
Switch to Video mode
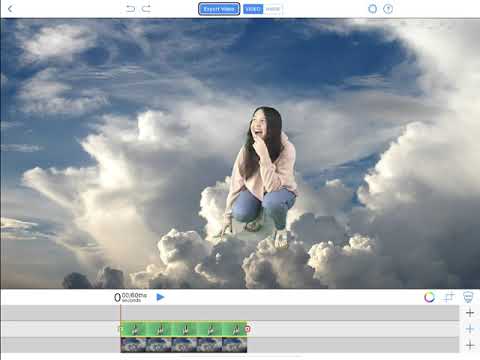[x=253, y=9]
